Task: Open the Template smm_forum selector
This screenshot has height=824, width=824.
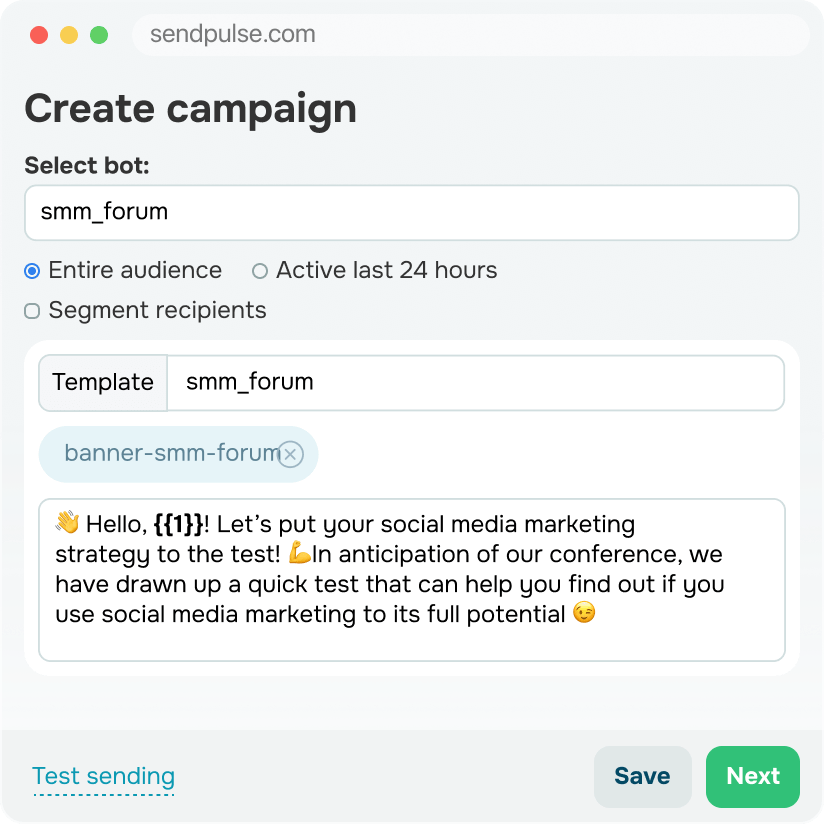Action: [475, 382]
